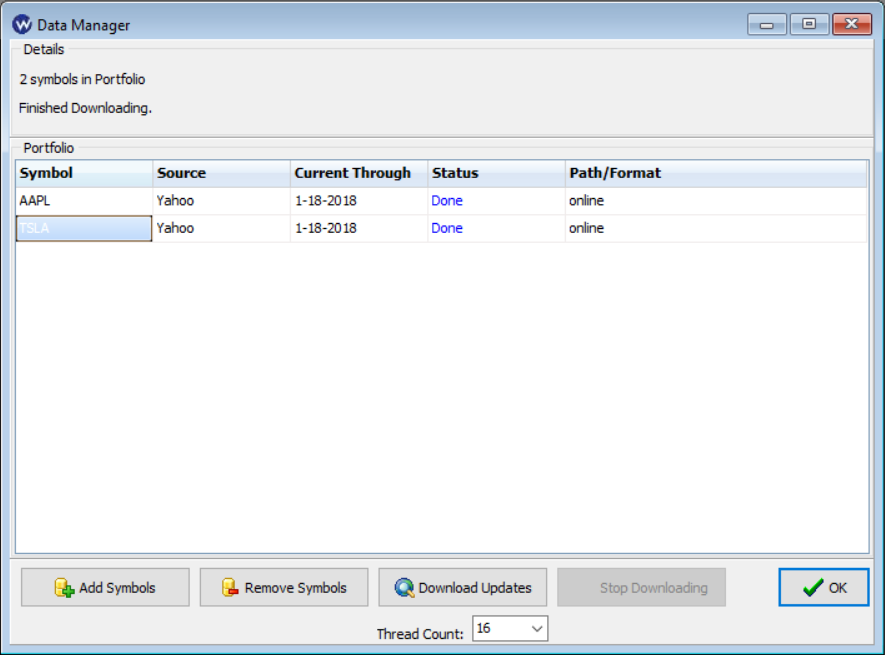This screenshot has width=885, height=655.
Task: Click the Yahoo source cell for TSLA
Action: pyautogui.click(x=176, y=228)
